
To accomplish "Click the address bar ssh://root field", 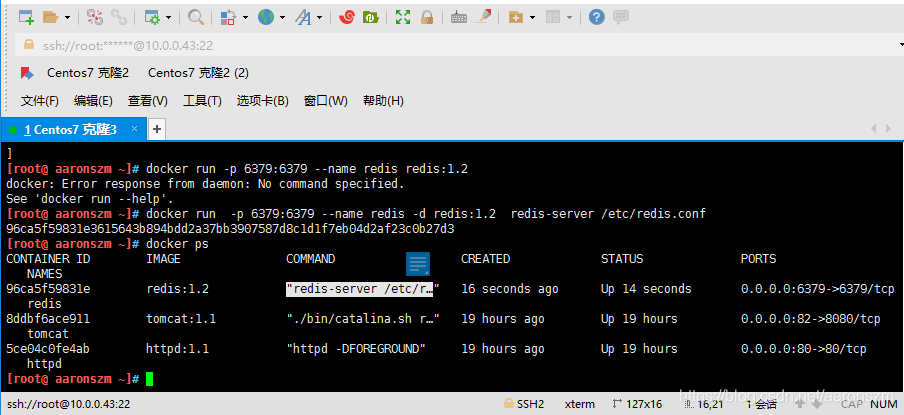I will pyautogui.click(x=458, y=45).
